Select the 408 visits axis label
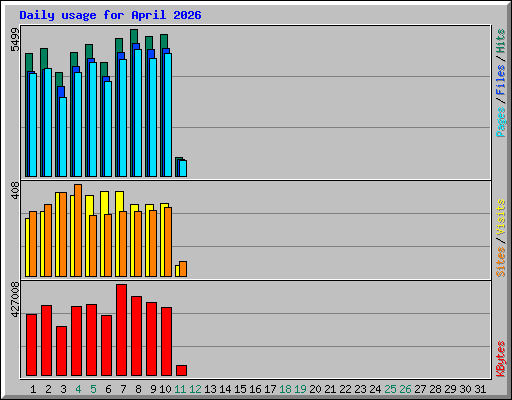 [x=15, y=191]
